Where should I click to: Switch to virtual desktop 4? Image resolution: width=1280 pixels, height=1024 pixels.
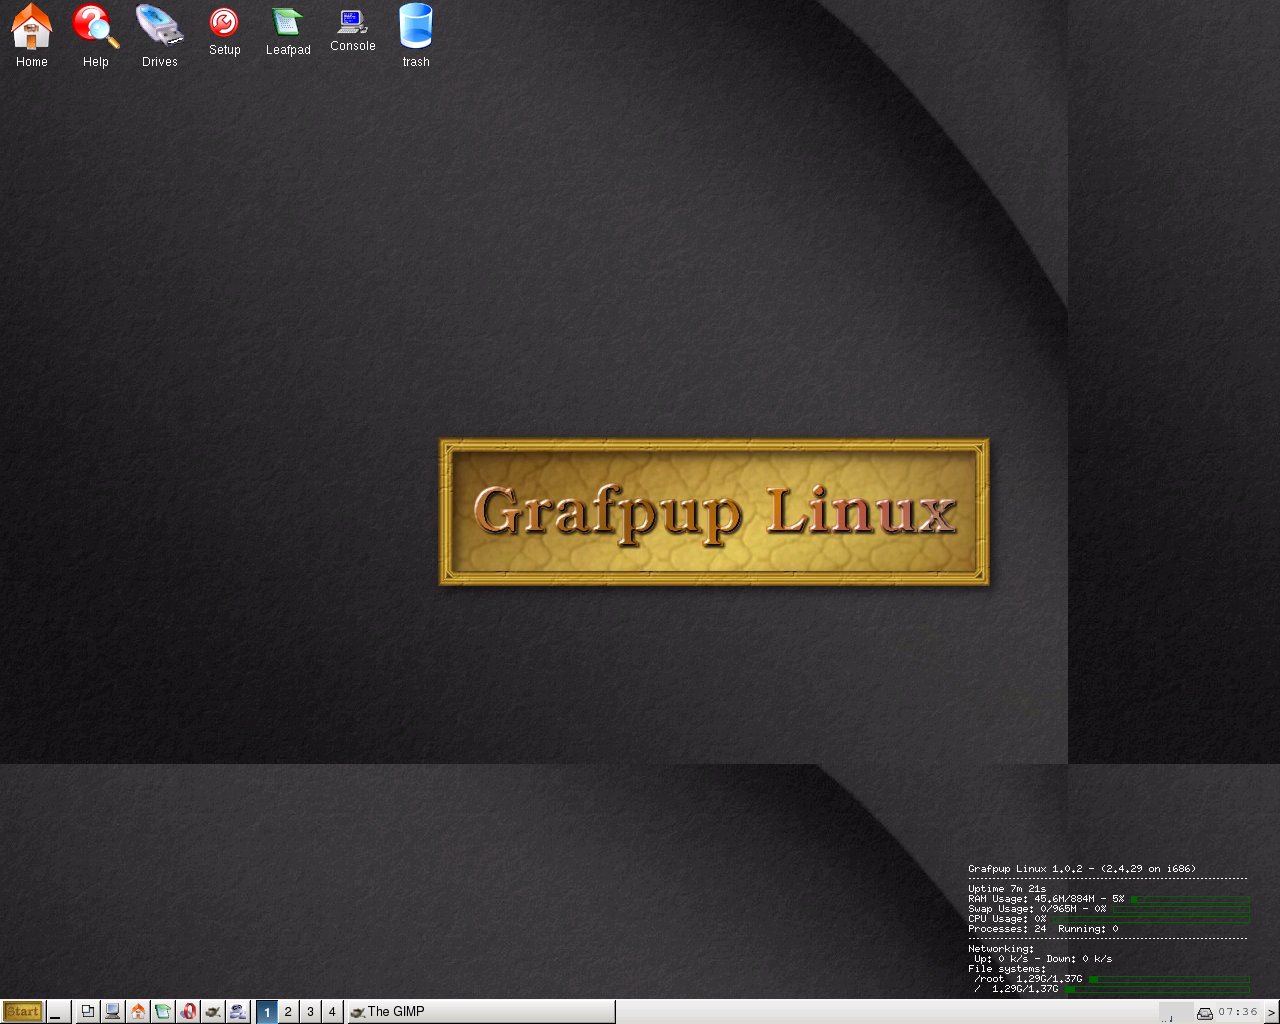(332, 1012)
